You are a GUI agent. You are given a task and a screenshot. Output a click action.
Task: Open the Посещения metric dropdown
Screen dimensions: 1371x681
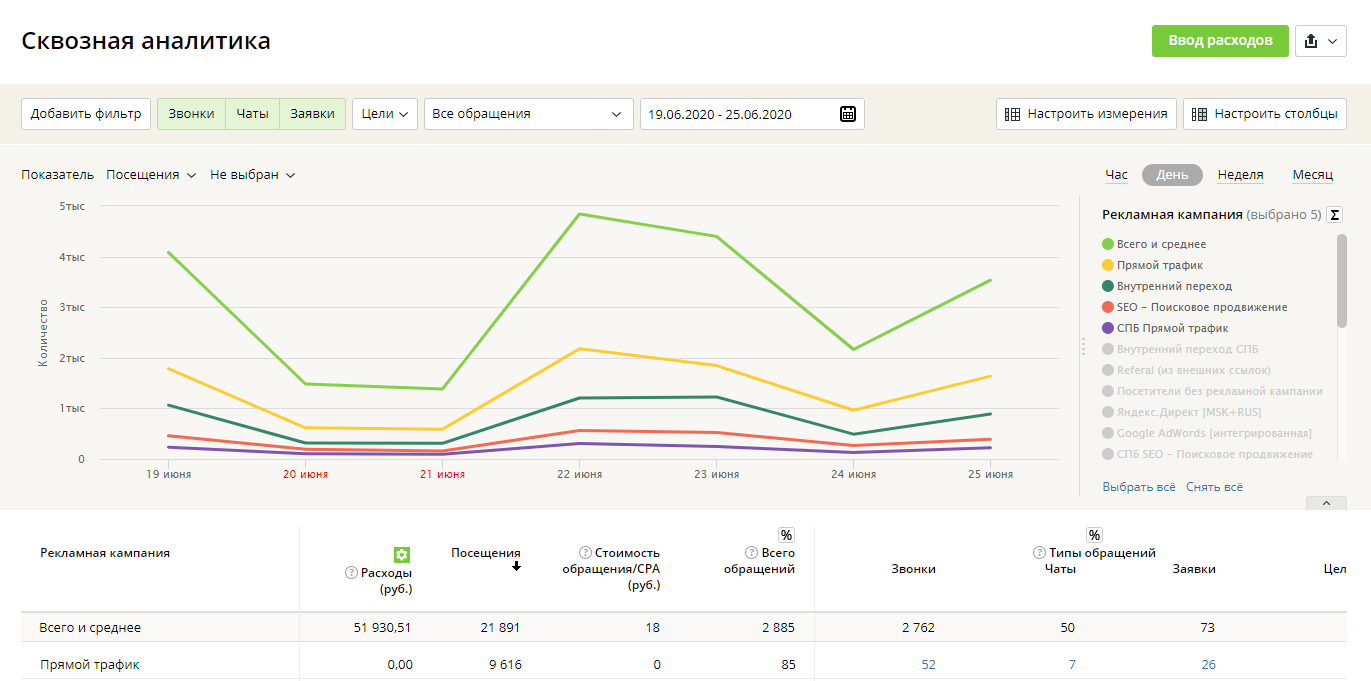coord(150,175)
